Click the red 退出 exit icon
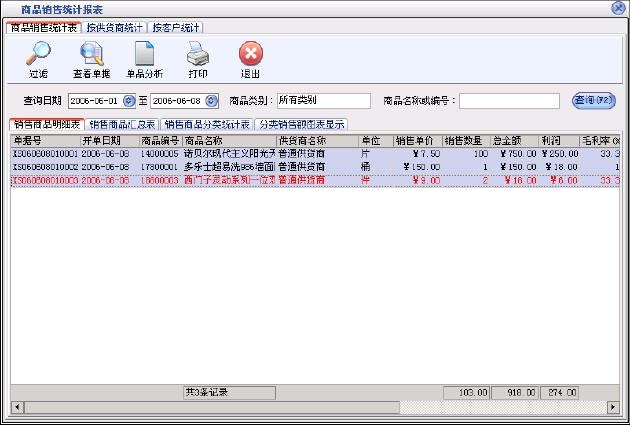 point(251,58)
